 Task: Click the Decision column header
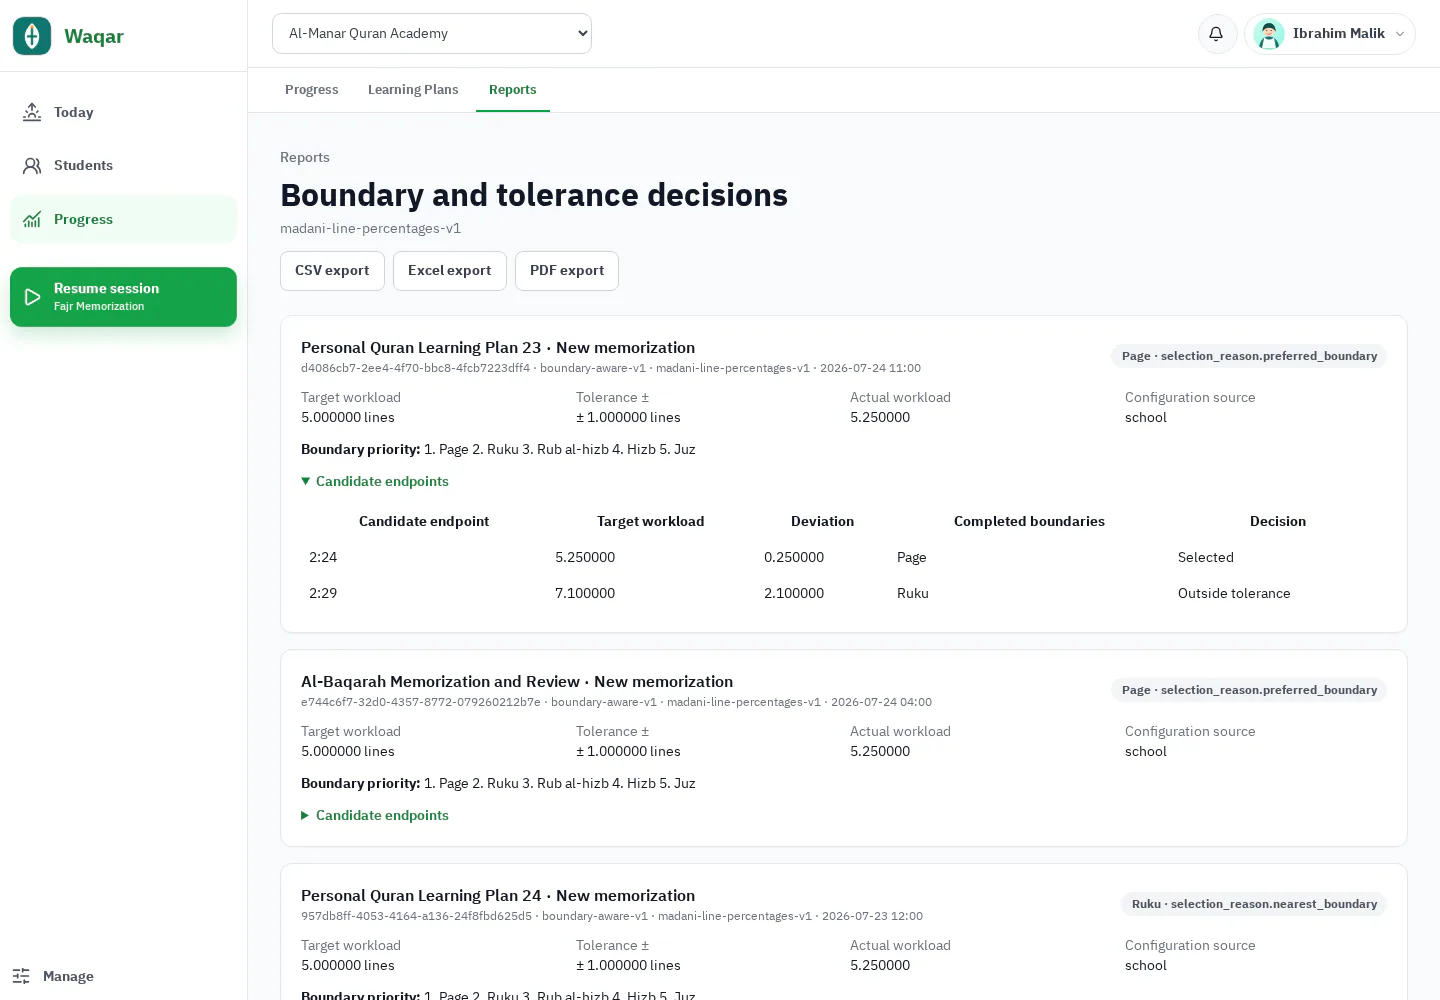coord(1278,521)
